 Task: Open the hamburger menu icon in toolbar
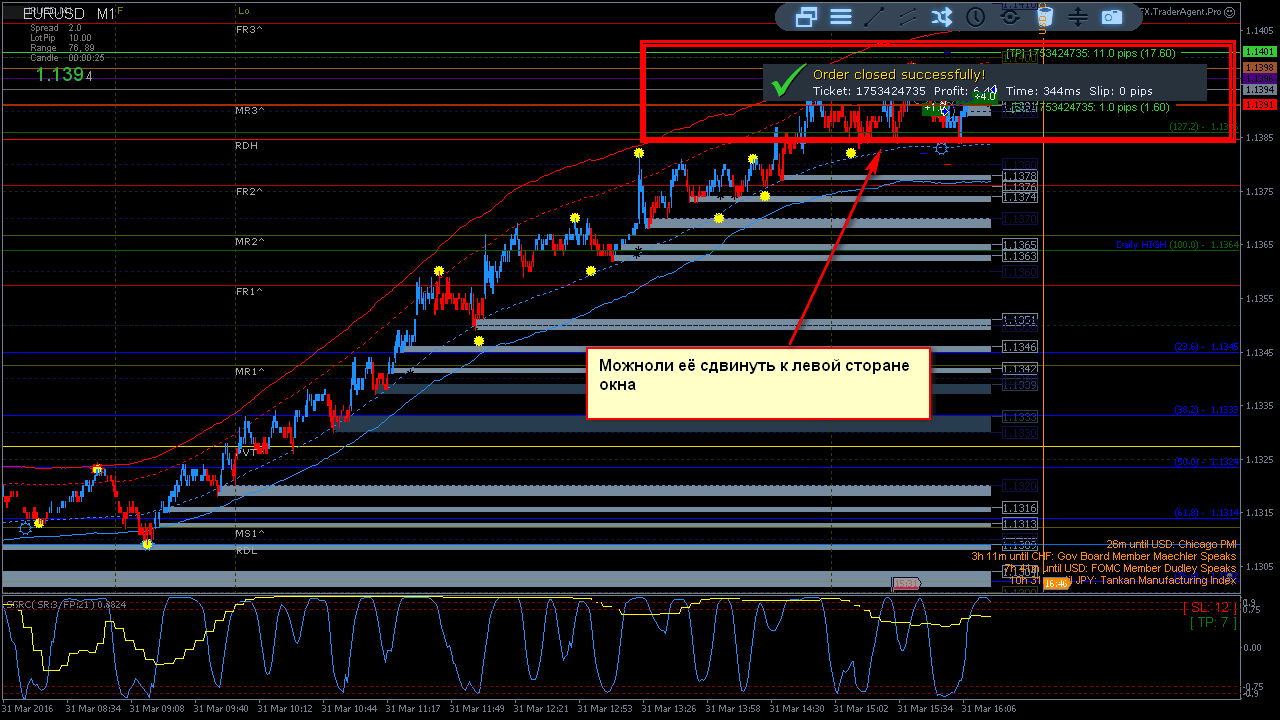point(841,16)
